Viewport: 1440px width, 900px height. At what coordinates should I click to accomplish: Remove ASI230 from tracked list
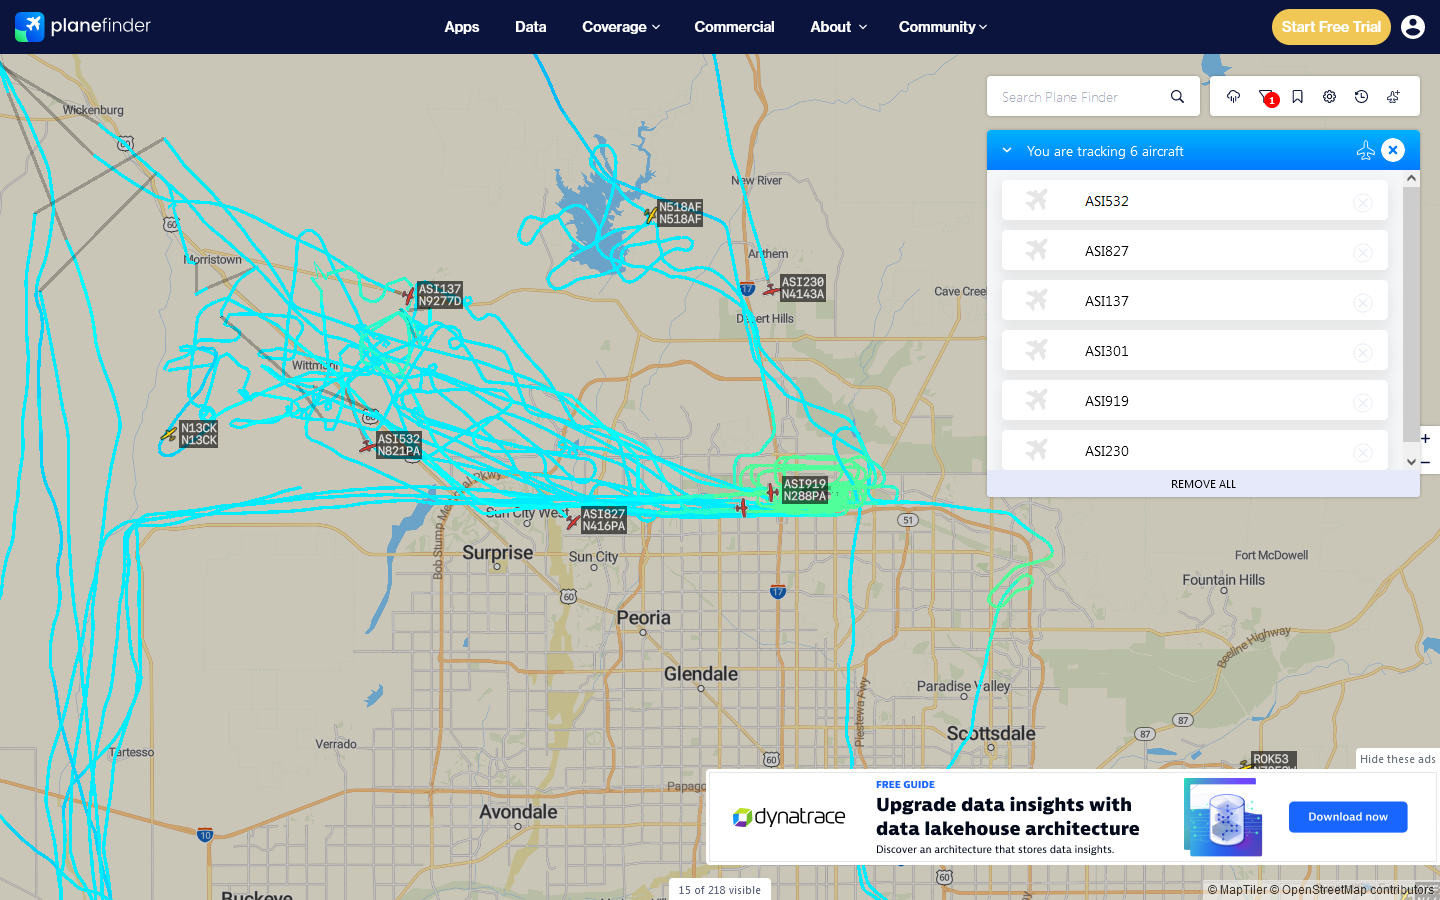[1363, 452]
